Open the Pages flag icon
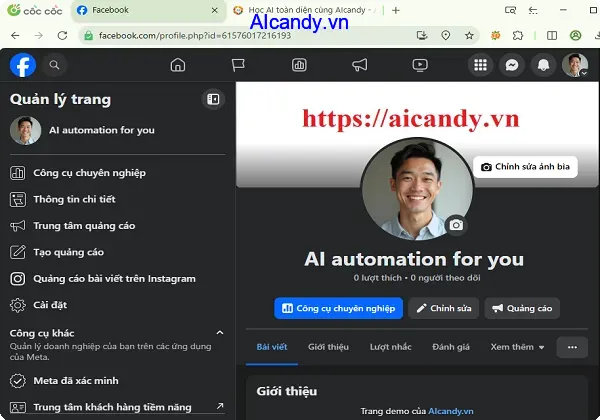 (238, 65)
